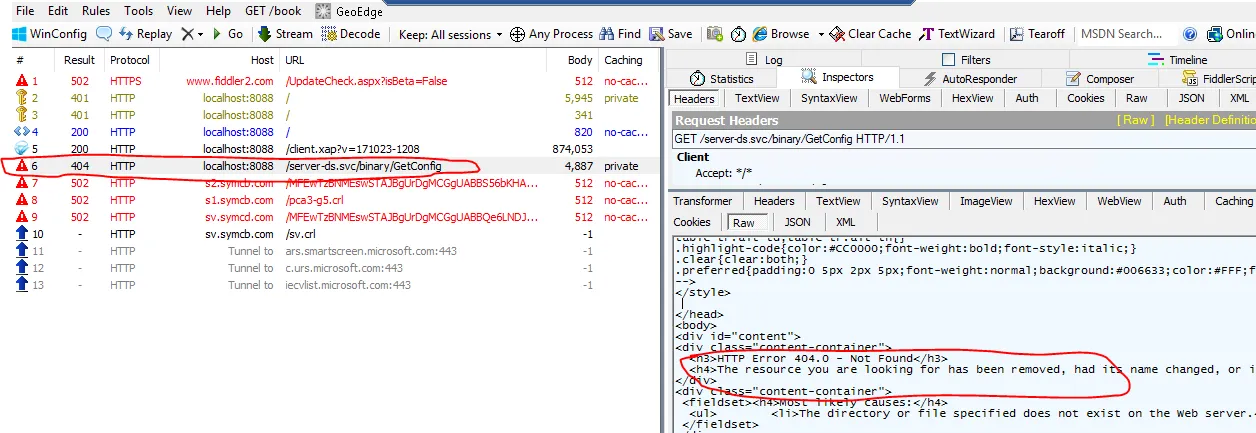Switch to the Filters tab
Image resolution: width=1256 pixels, height=433 pixels.
pos(965,60)
